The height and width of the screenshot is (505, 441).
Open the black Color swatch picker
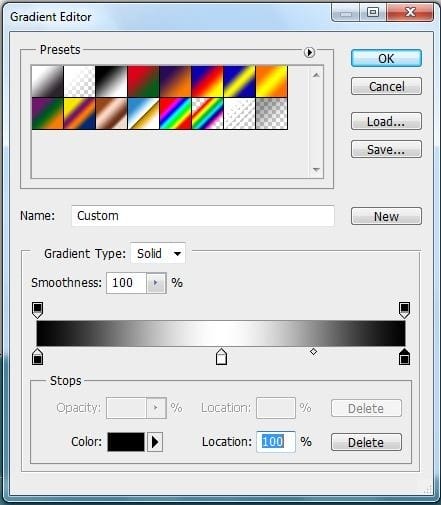(x=126, y=442)
